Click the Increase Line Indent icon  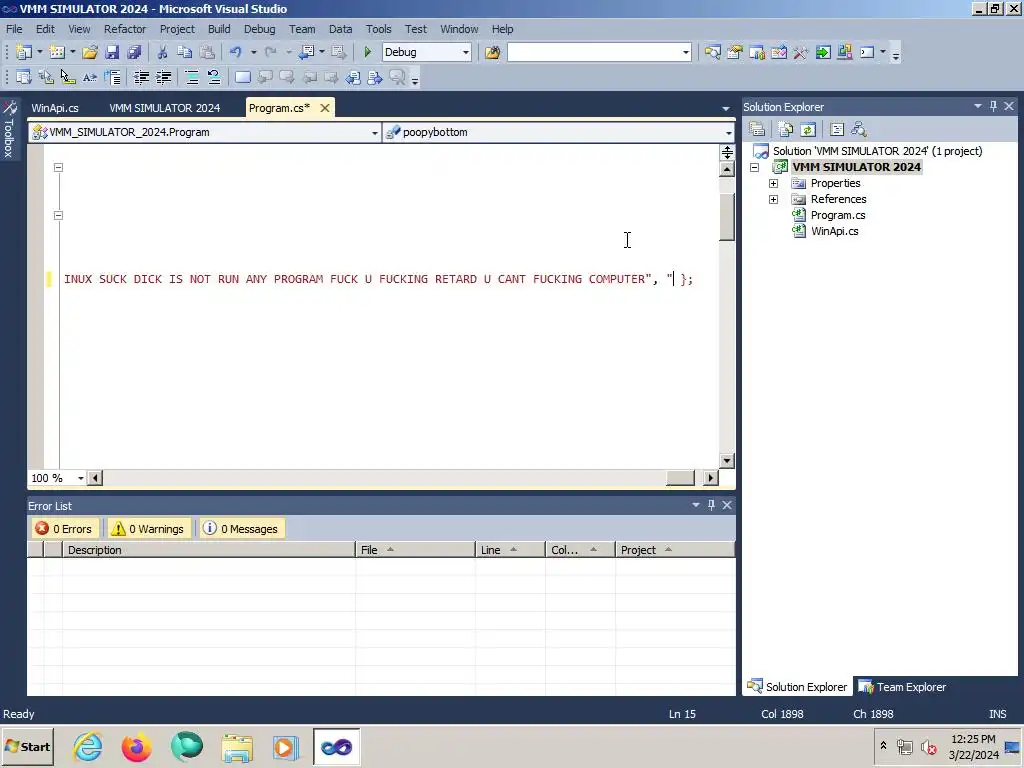coord(163,78)
